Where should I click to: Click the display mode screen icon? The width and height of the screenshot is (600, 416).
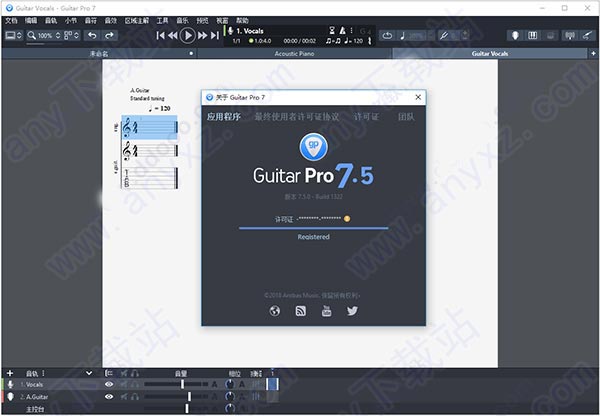click(10, 36)
